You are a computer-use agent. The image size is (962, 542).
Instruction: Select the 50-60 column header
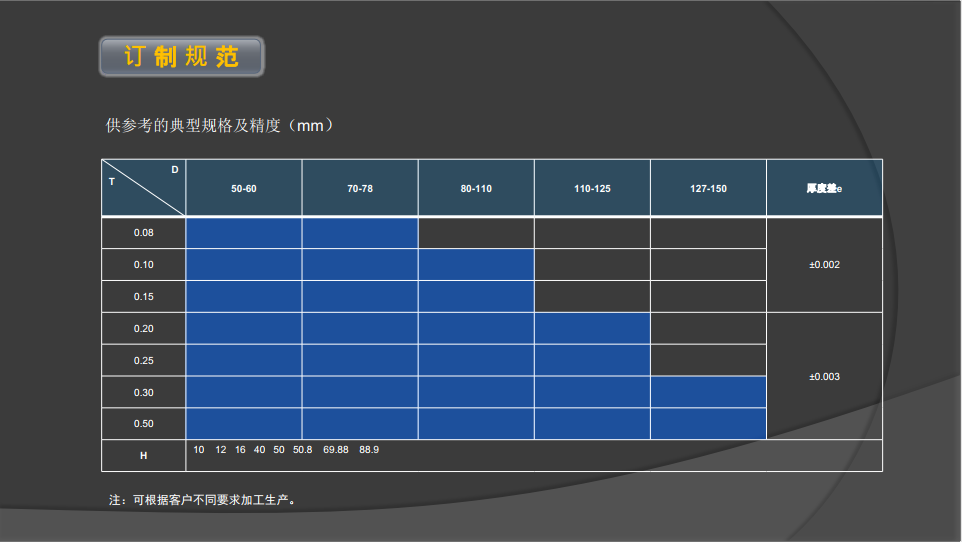pyautogui.click(x=244, y=188)
